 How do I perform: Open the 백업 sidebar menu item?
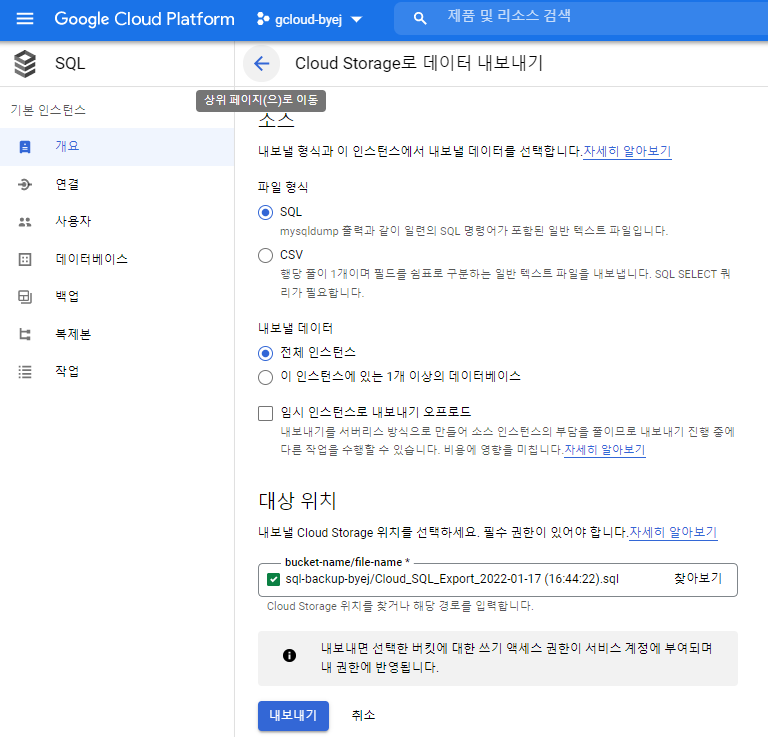click(x=117, y=296)
